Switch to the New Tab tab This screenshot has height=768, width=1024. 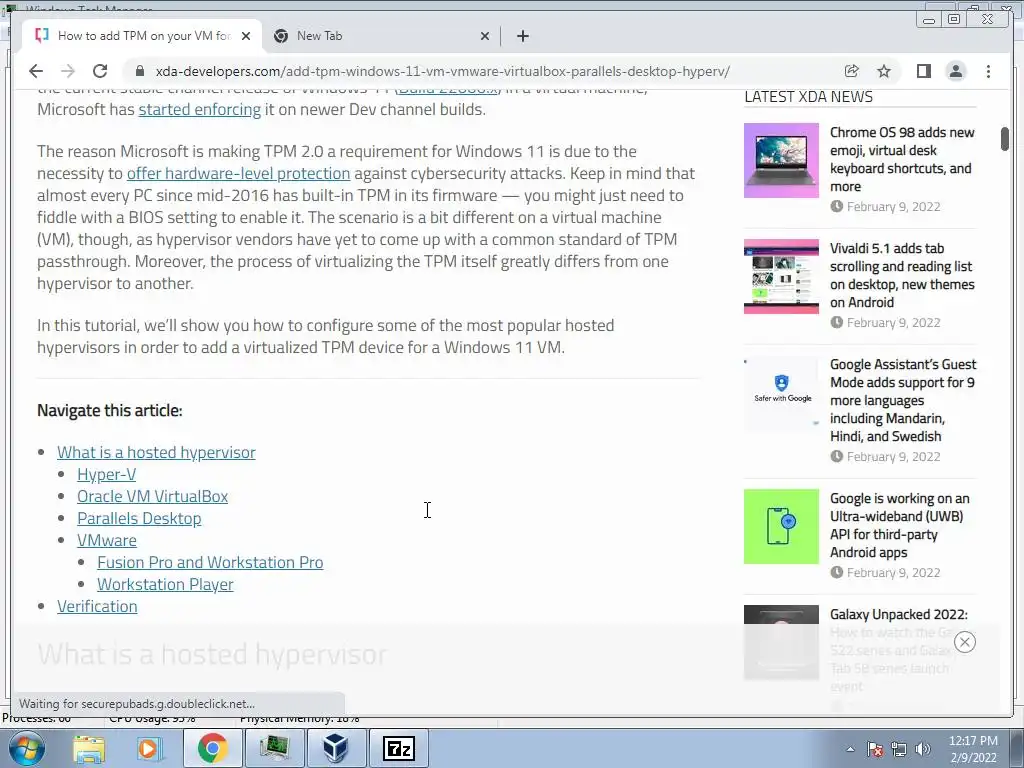point(379,36)
